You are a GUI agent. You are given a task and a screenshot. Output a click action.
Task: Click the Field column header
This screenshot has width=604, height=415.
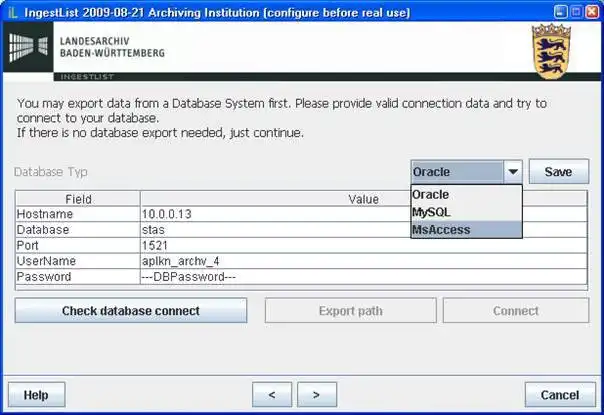pyautogui.click(x=78, y=199)
